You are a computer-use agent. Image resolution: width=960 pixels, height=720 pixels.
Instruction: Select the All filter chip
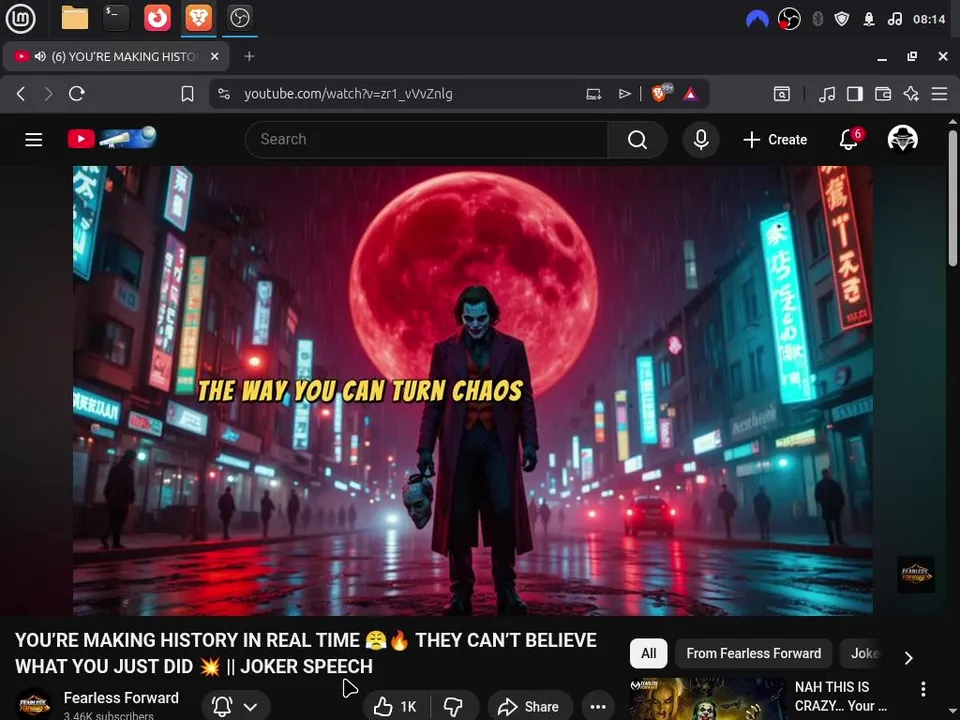[x=649, y=654]
